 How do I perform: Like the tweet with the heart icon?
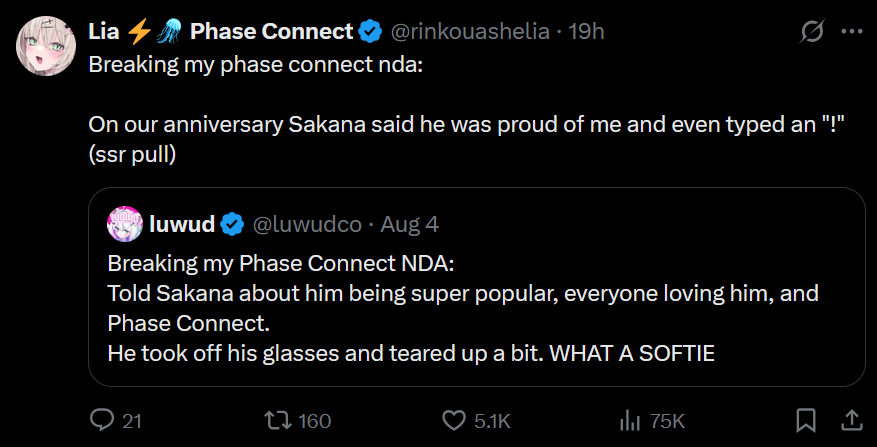tap(455, 420)
